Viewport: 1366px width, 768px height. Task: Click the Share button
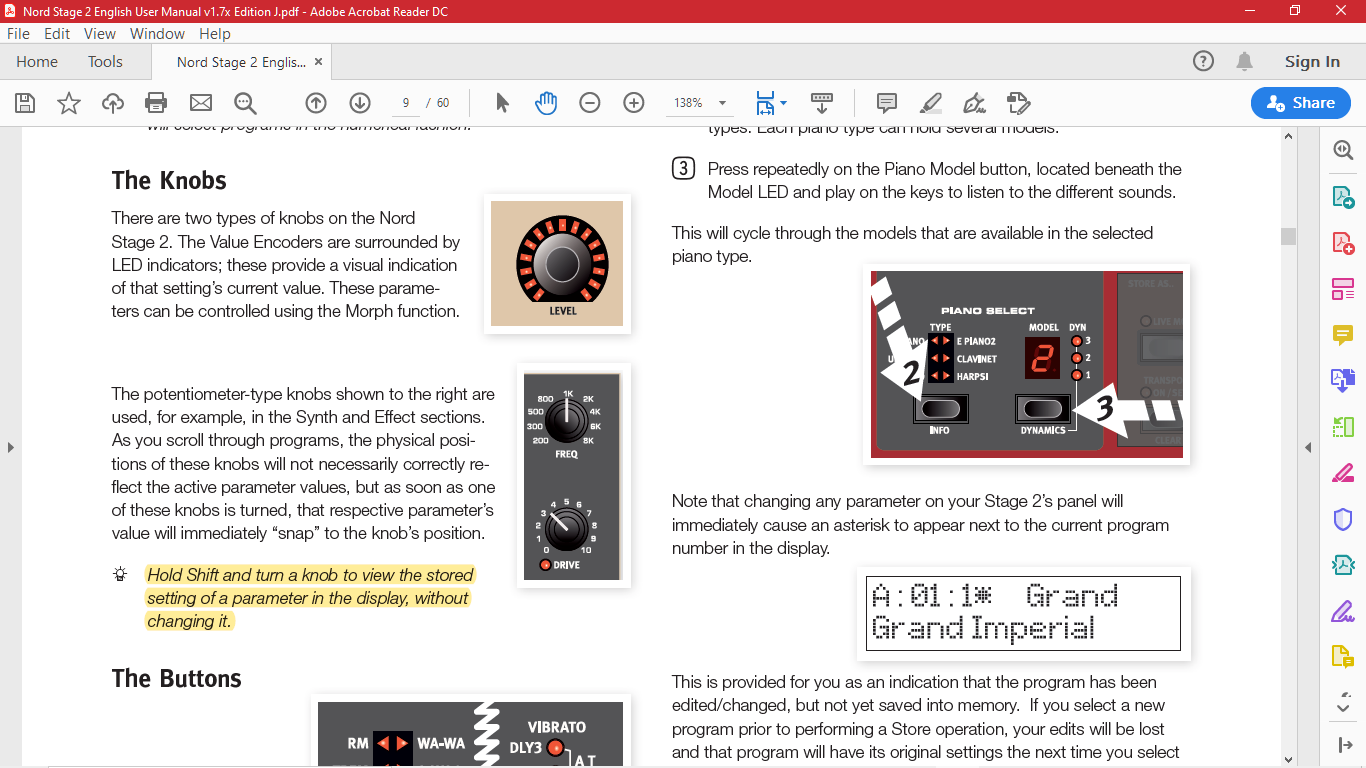coord(1300,103)
